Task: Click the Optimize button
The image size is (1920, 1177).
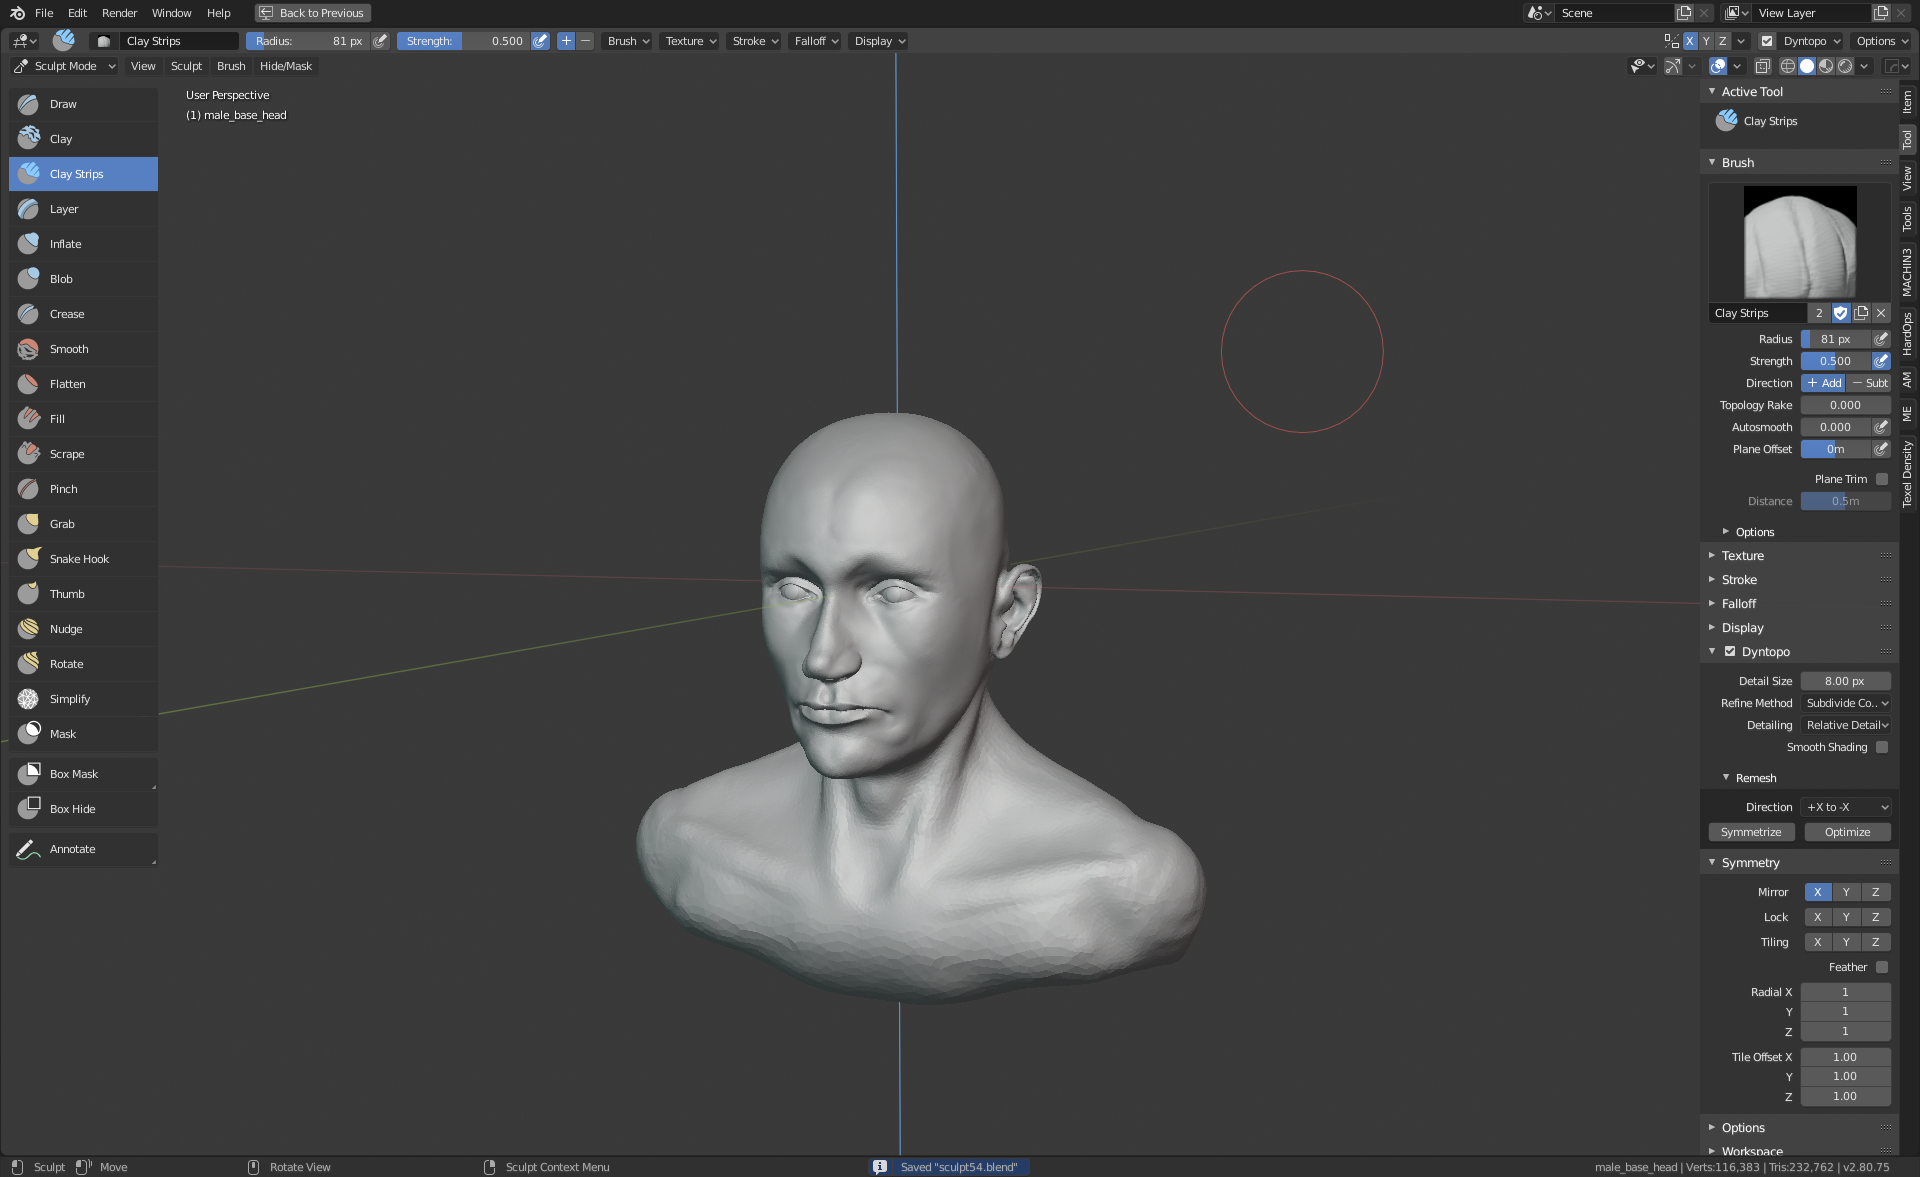Action: [1847, 832]
